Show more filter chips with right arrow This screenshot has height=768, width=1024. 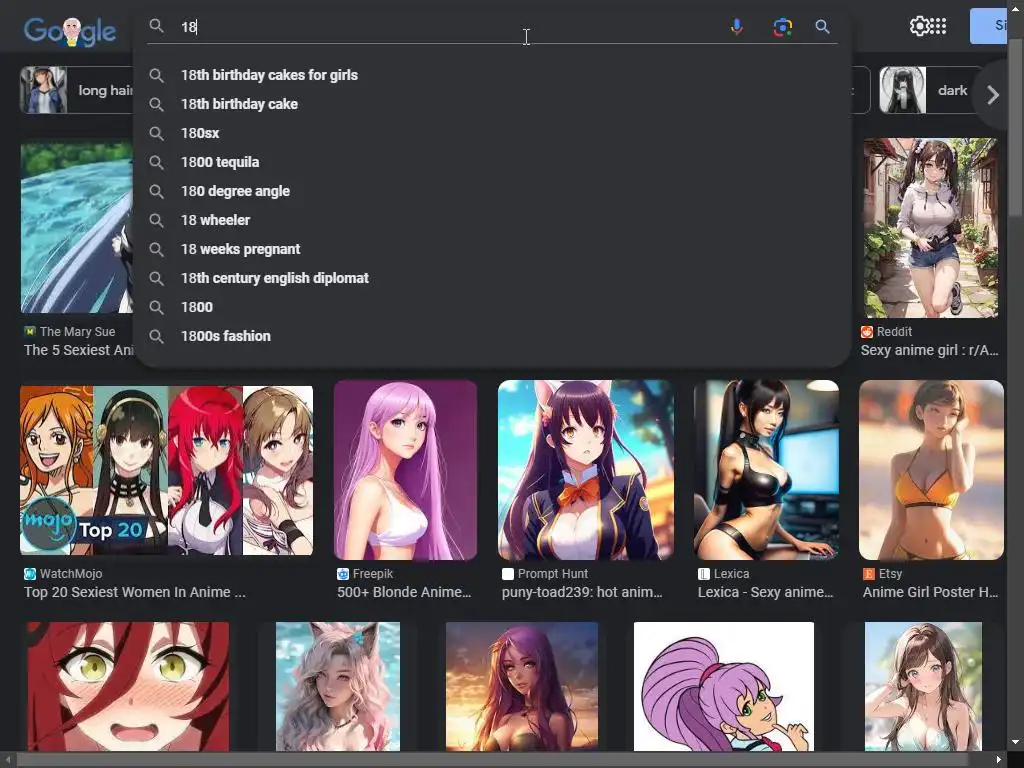(x=993, y=95)
